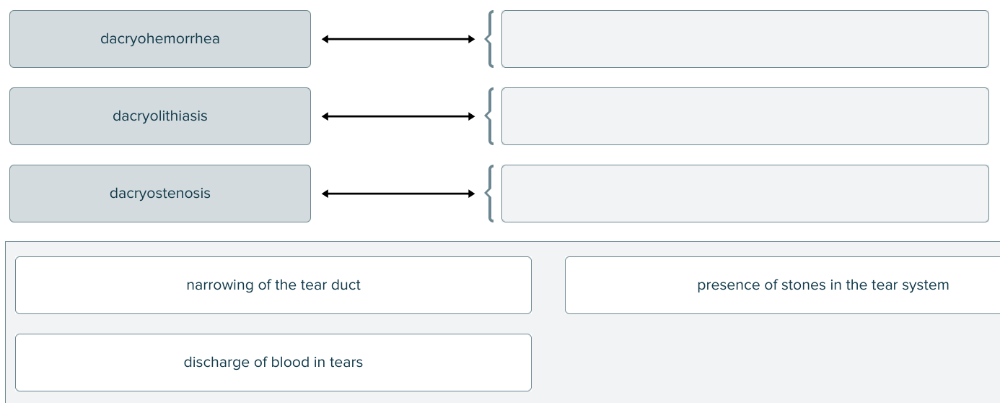
Task: Click the curly brace in the dacryostenosis row
Action: click(488, 194)
